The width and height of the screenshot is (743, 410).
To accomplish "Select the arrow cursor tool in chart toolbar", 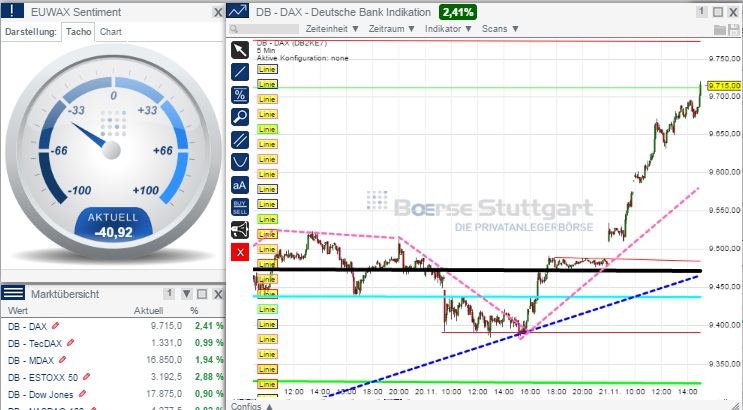I will pyautogui.click(x=240, y=50).
